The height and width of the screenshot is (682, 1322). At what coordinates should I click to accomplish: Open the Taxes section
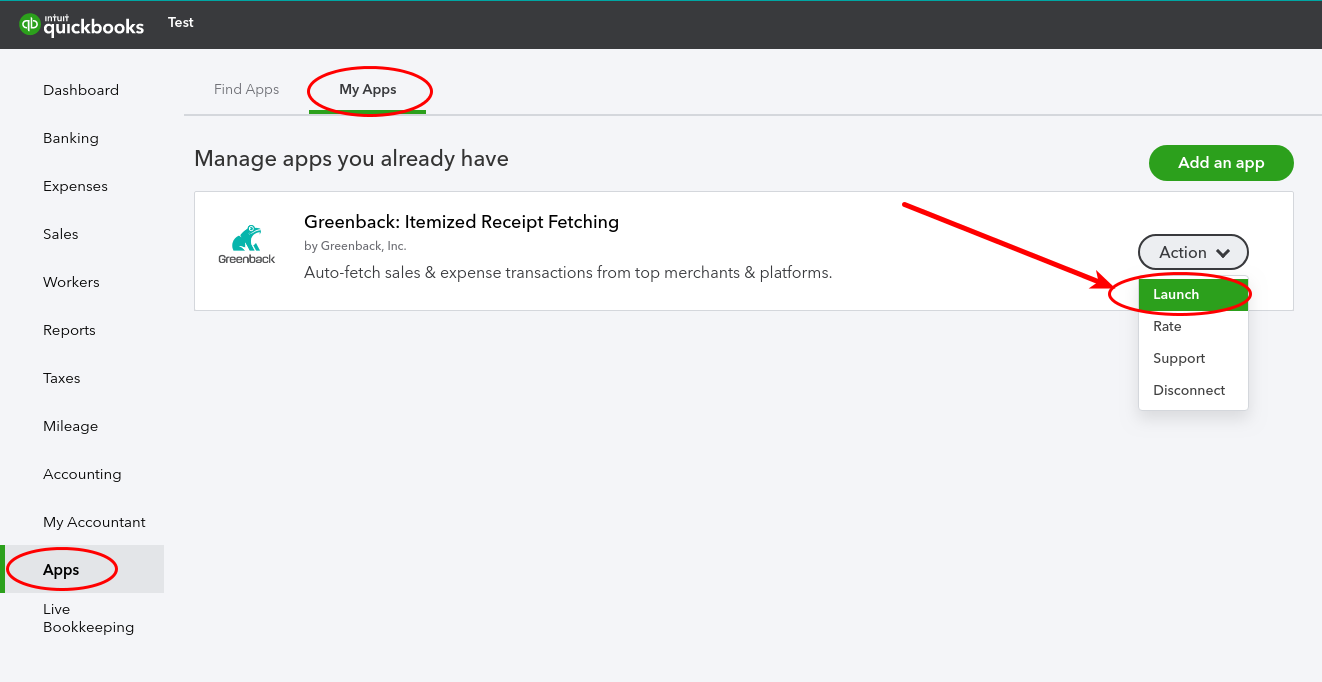tap(61, 378)
